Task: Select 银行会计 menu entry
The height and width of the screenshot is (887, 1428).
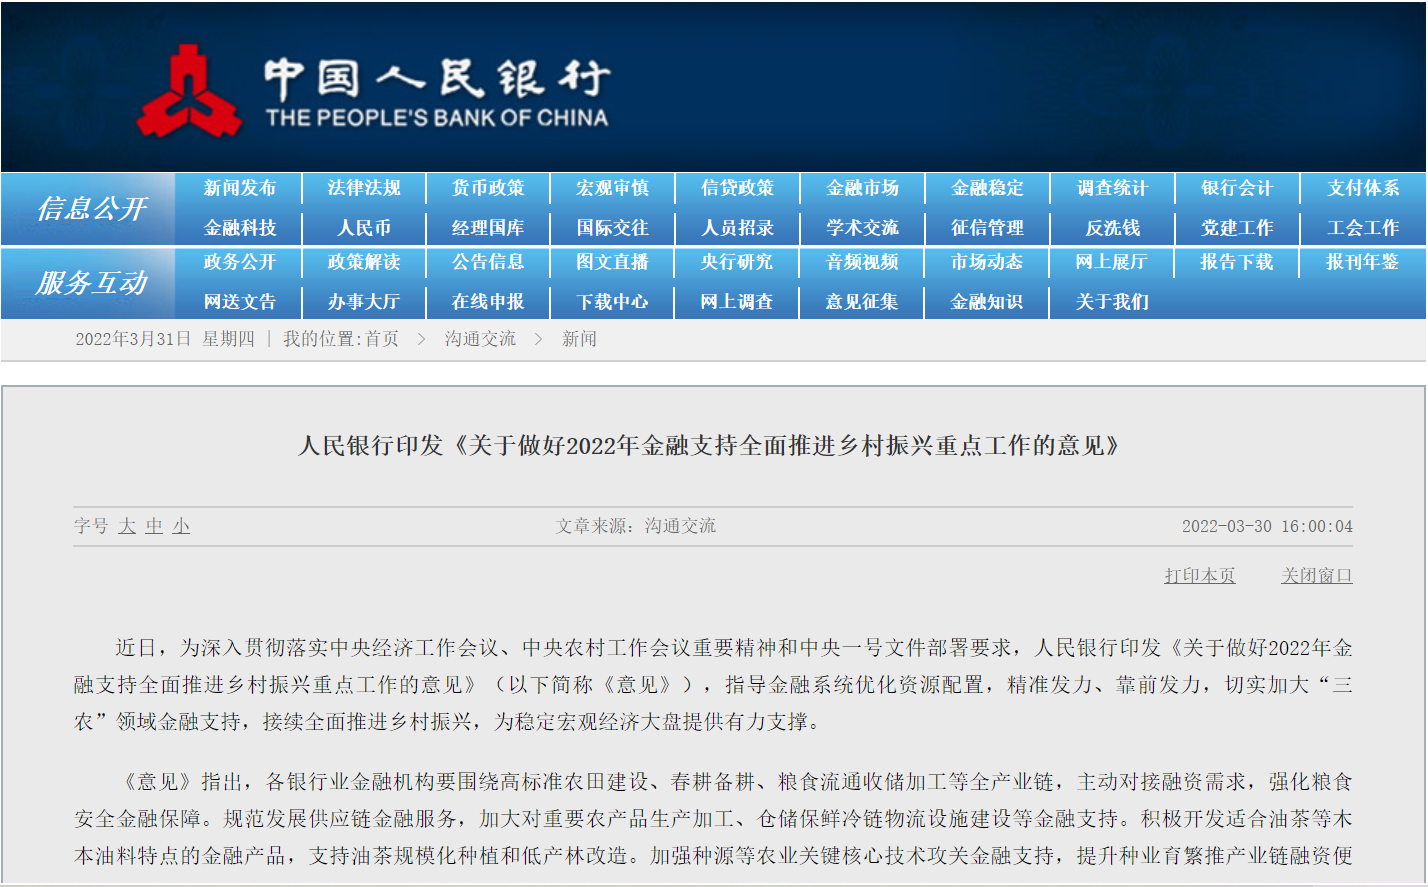Action: point(1237,188)
